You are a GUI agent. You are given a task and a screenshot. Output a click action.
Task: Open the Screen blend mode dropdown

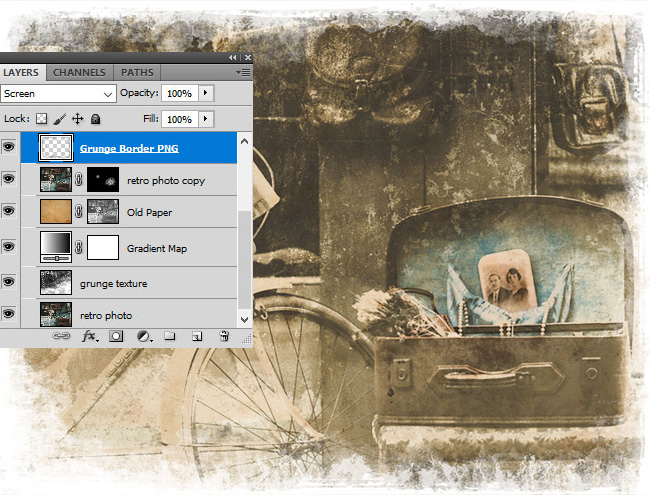pyautogui.click(x=58, y=93)
